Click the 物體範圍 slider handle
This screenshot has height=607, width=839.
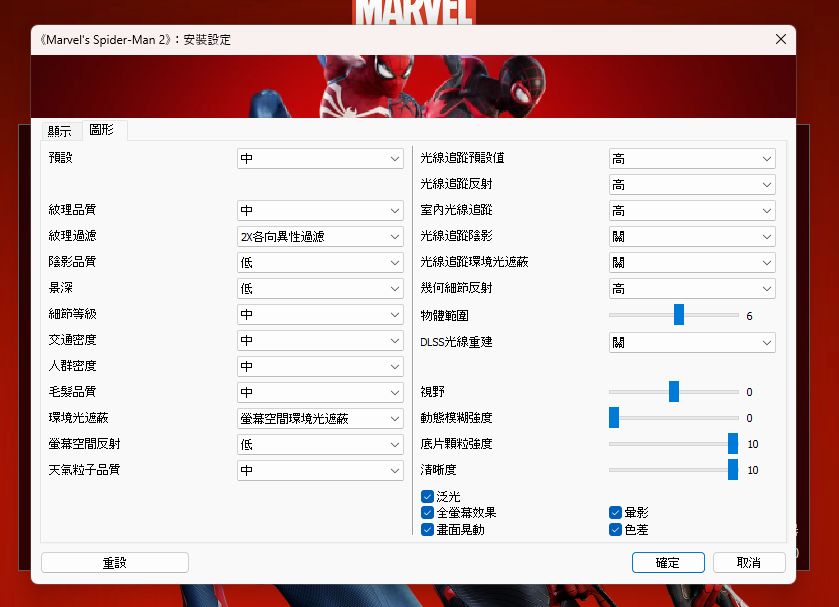click(x=678, y=315)
